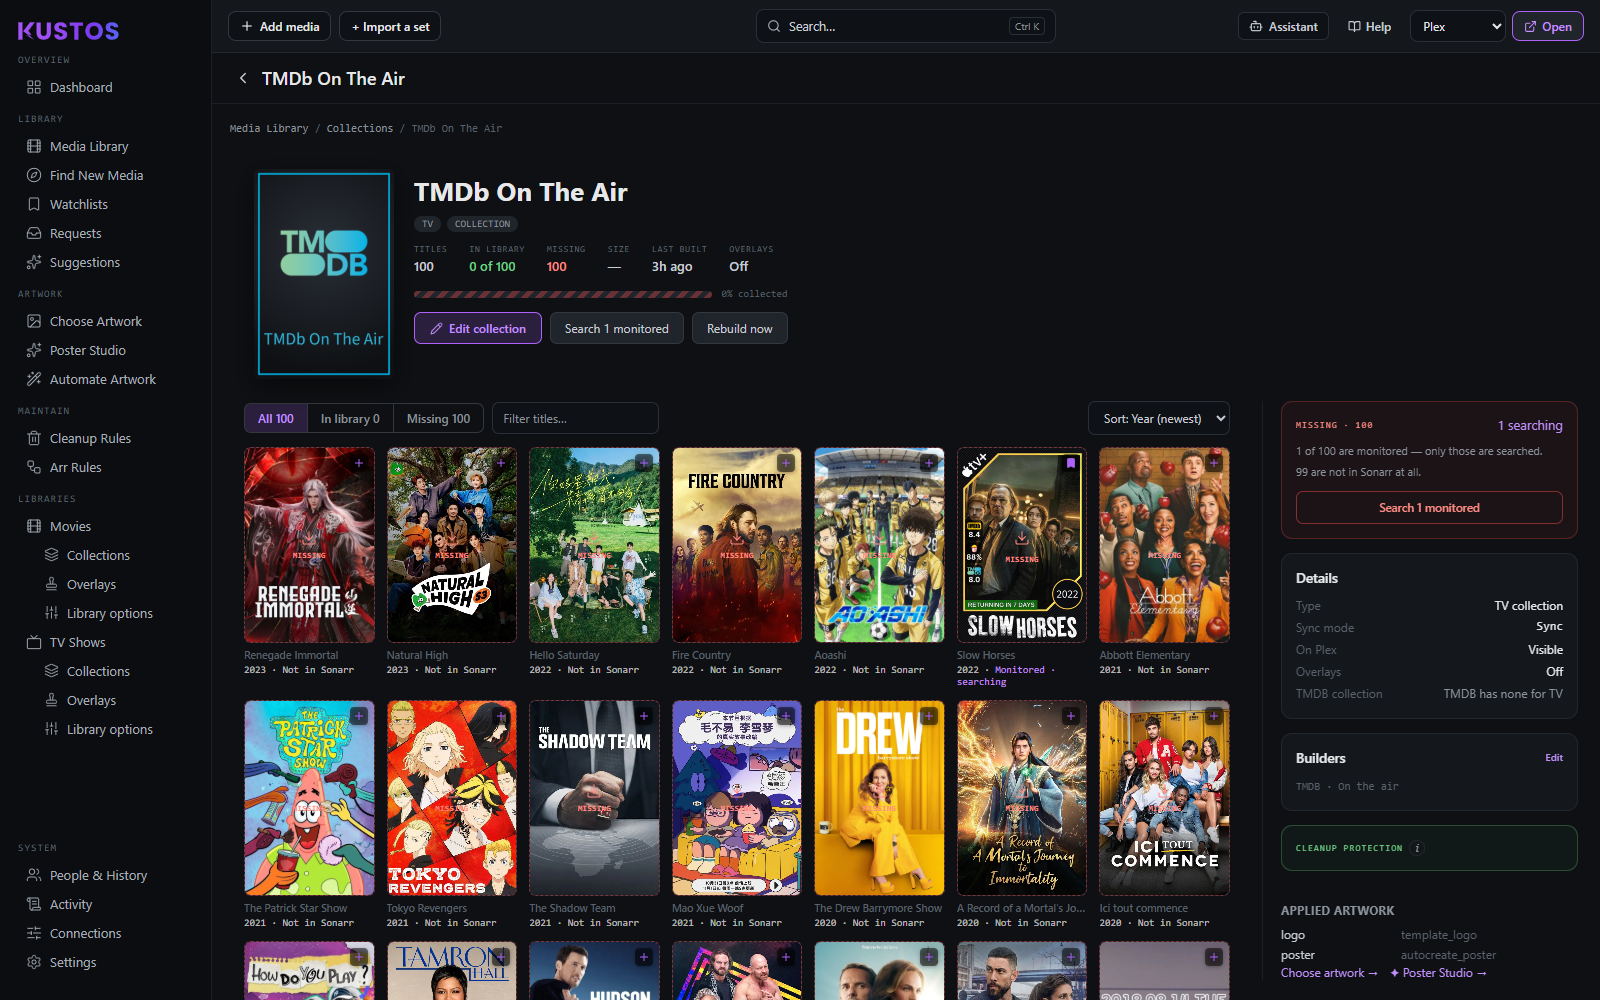The height and width of the screenshot is (1000, 1600).
Task: Open the Activity log icon
Action: tap(34, 904)
